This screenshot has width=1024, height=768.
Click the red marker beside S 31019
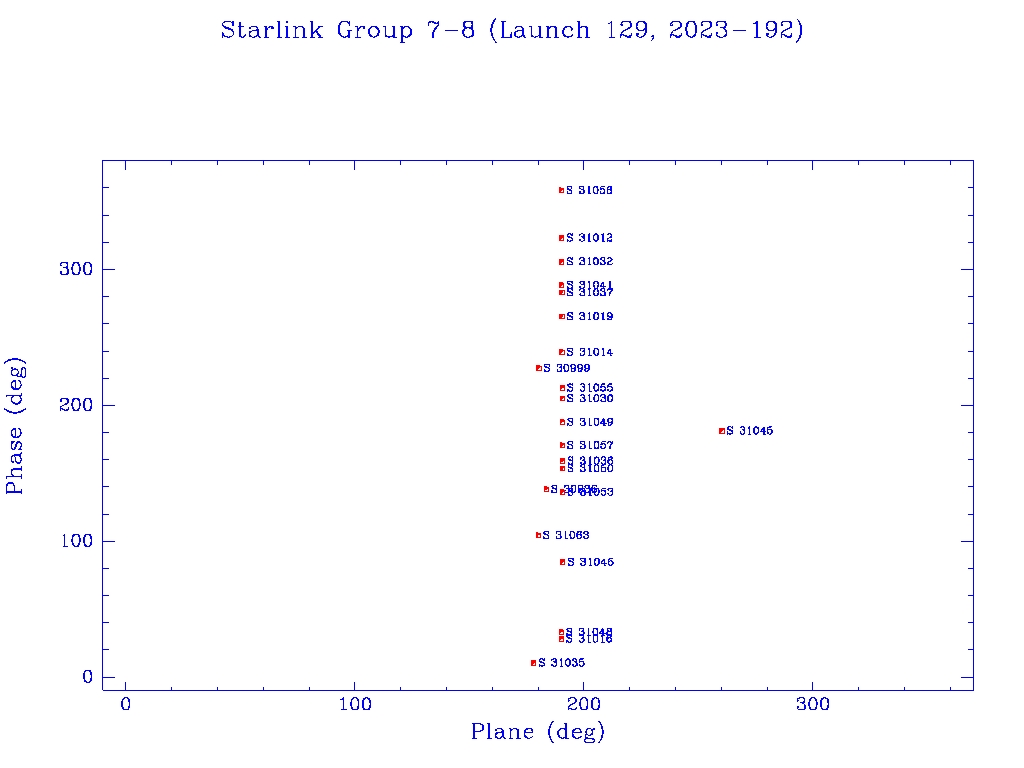(562, 317)
